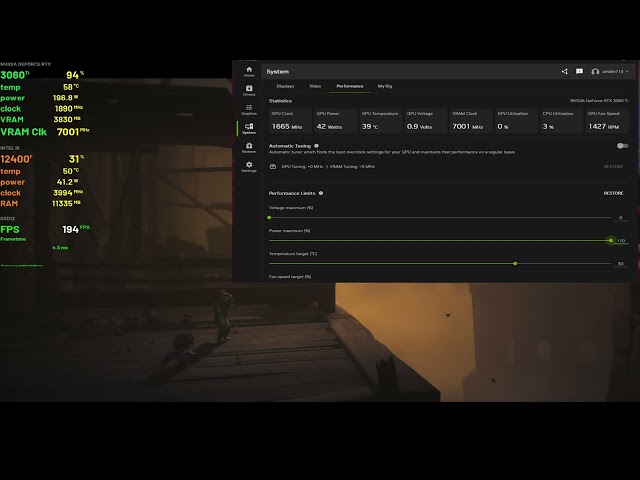Image resolution: width=640 pixels, height=480 pixels.
Task: Click the share icon in the header
Action: point(564,71)
